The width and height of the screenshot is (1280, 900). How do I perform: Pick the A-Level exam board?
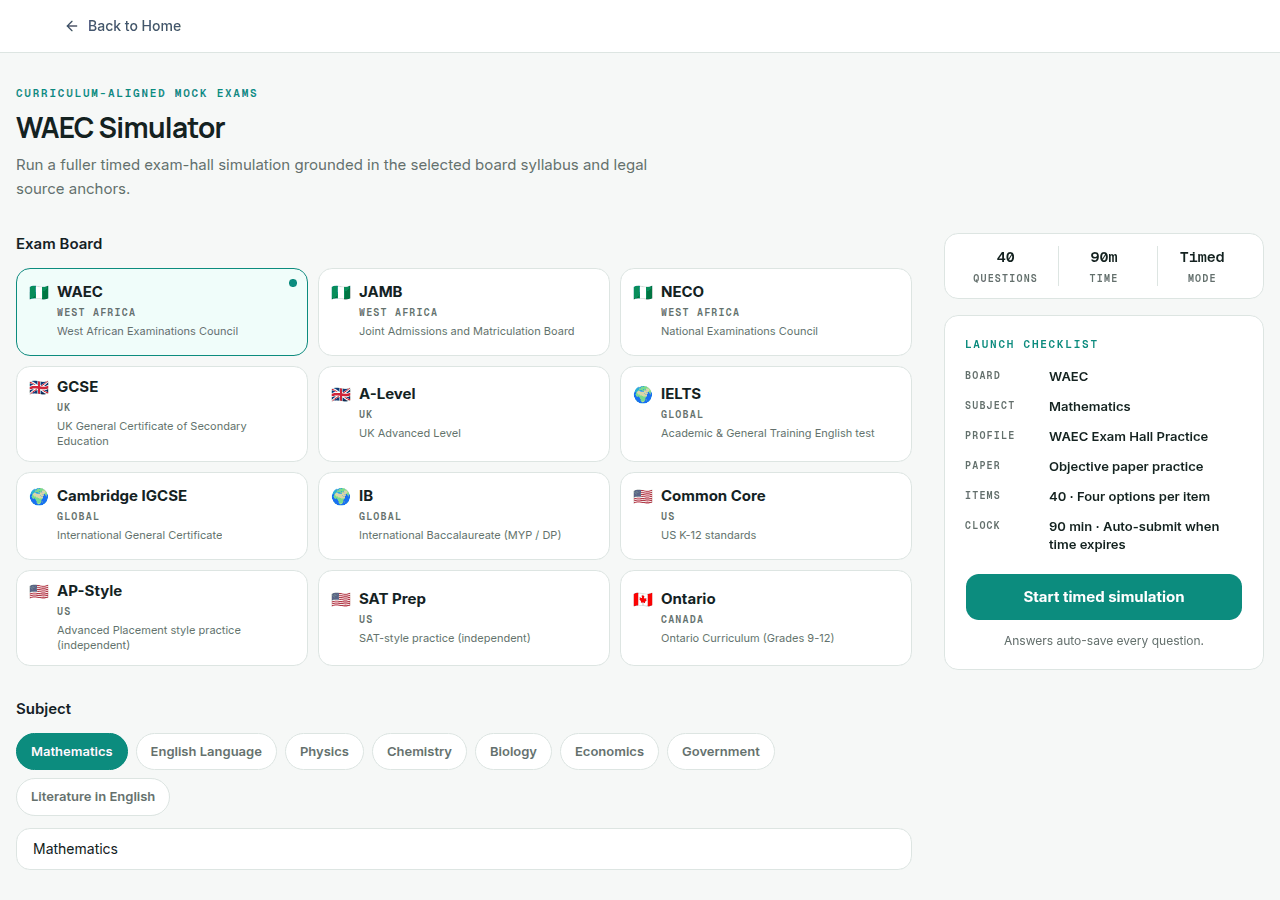click(x=464, y=414)
